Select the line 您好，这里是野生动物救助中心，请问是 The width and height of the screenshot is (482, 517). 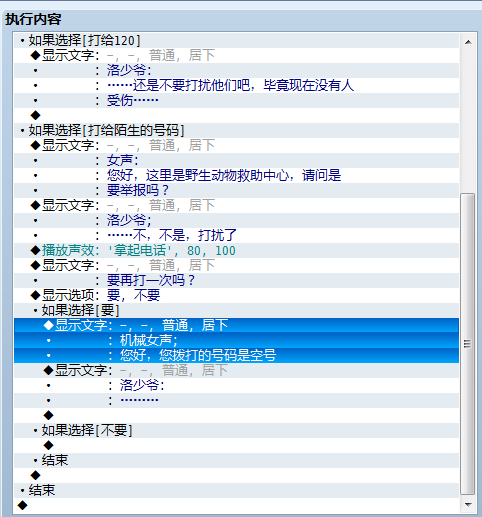[236, 175]
